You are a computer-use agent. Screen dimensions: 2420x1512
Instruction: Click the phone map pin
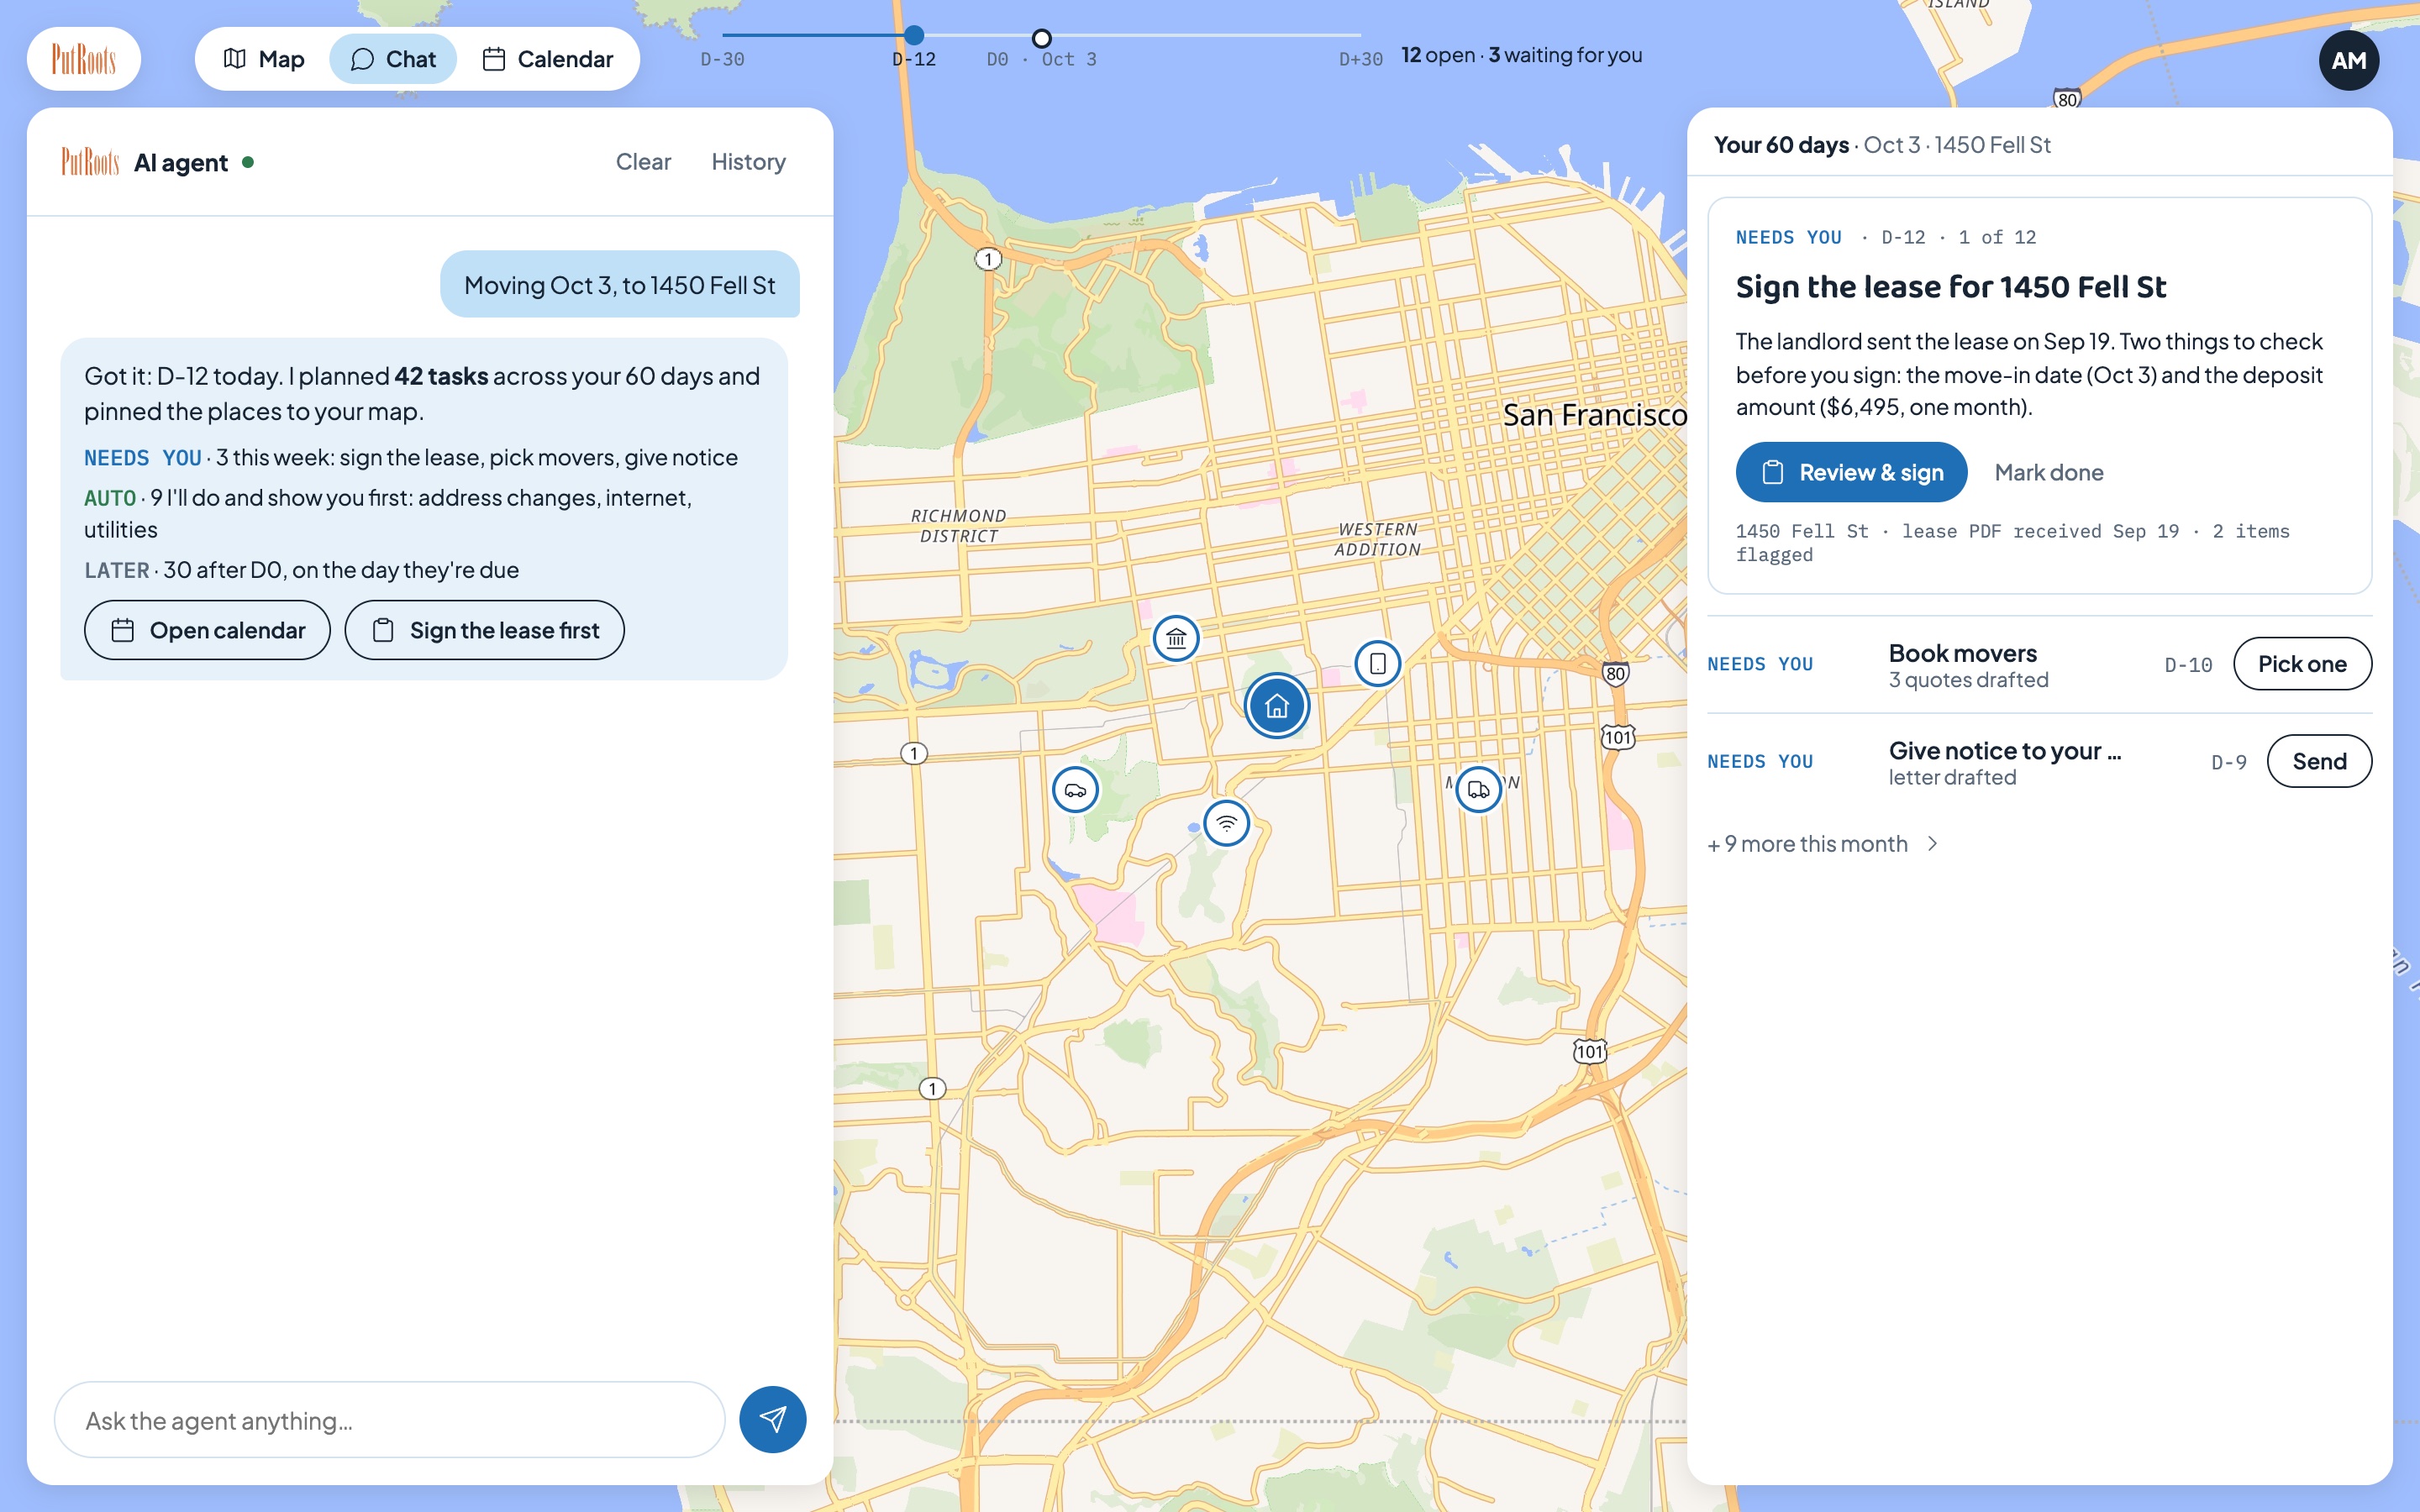click(1377, 663)
